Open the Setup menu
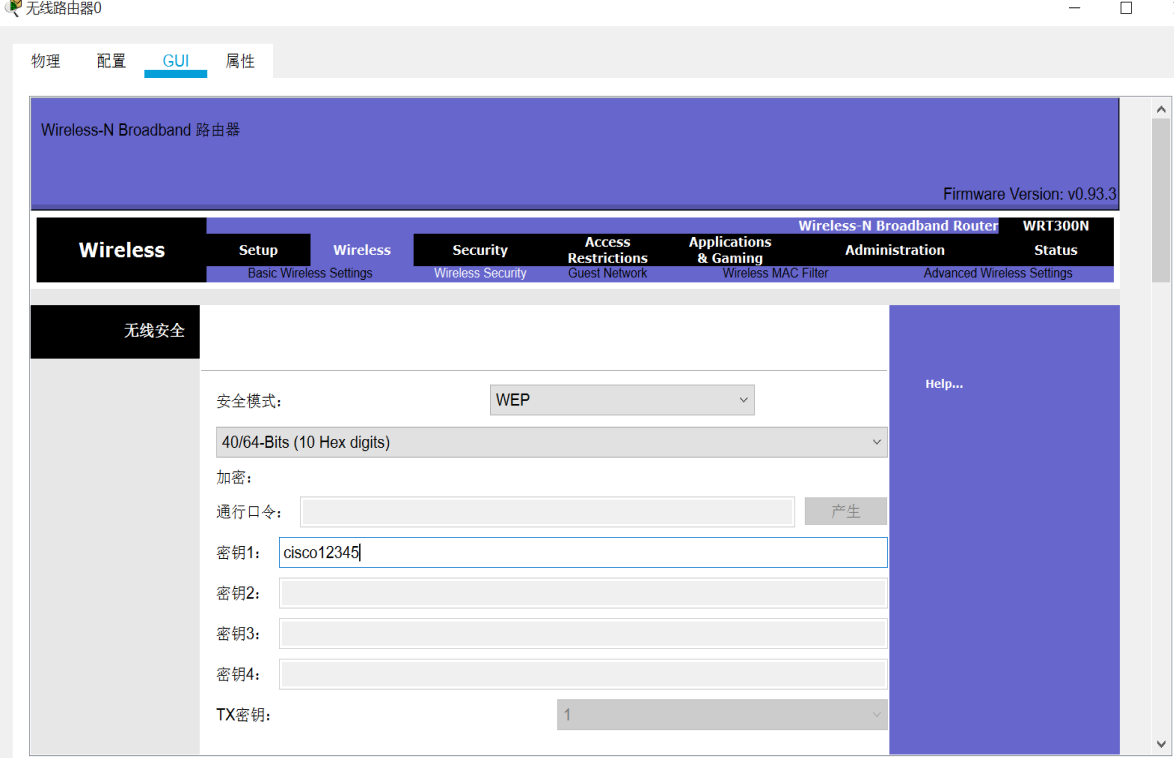This screenshot has height=758, width=1174. tap(258, 250)
